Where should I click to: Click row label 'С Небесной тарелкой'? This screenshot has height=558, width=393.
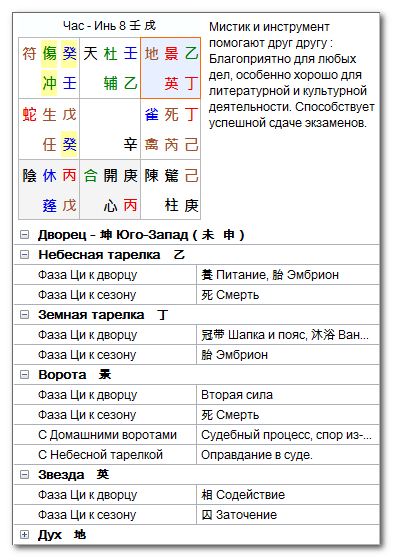click(100, 454)
